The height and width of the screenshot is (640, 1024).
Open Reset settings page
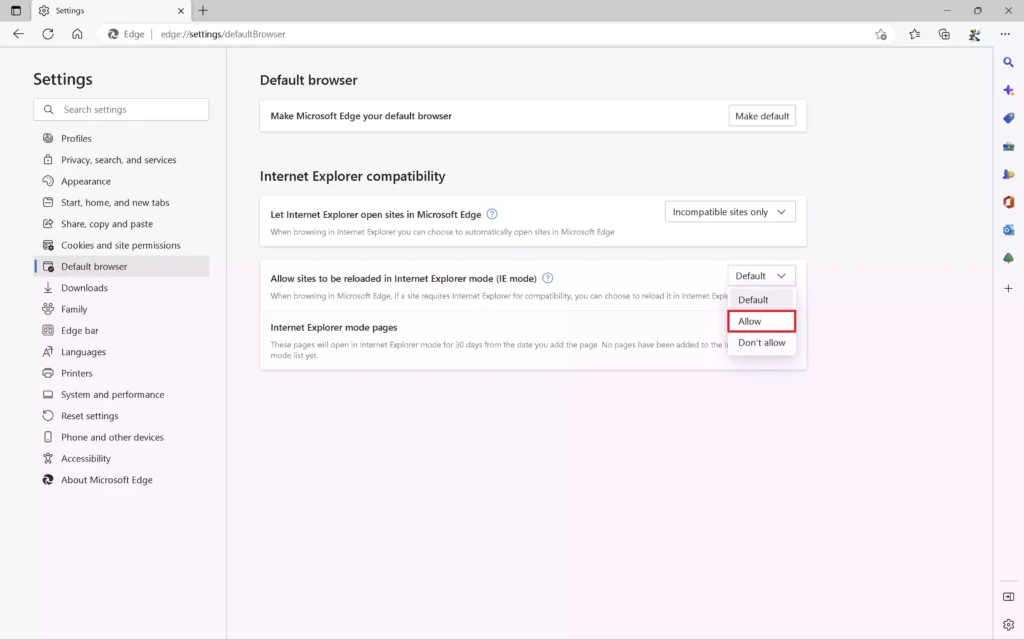(121, 416)
